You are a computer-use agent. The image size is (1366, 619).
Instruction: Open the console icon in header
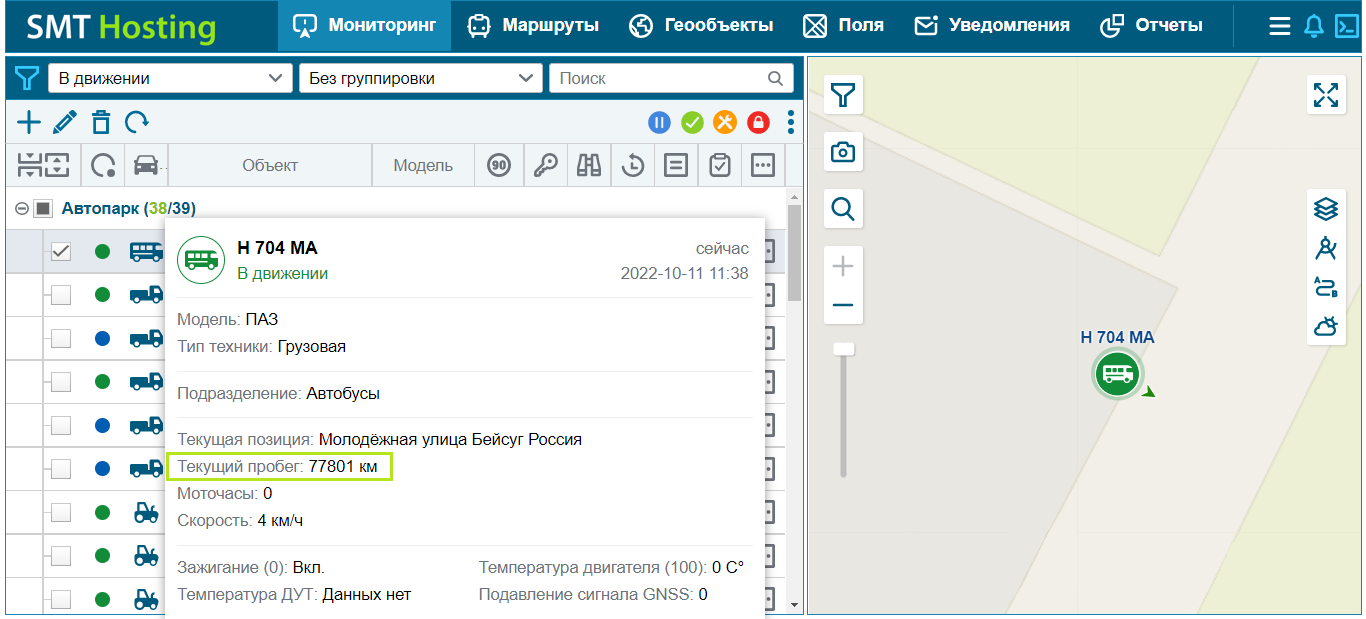(1346, 27)
